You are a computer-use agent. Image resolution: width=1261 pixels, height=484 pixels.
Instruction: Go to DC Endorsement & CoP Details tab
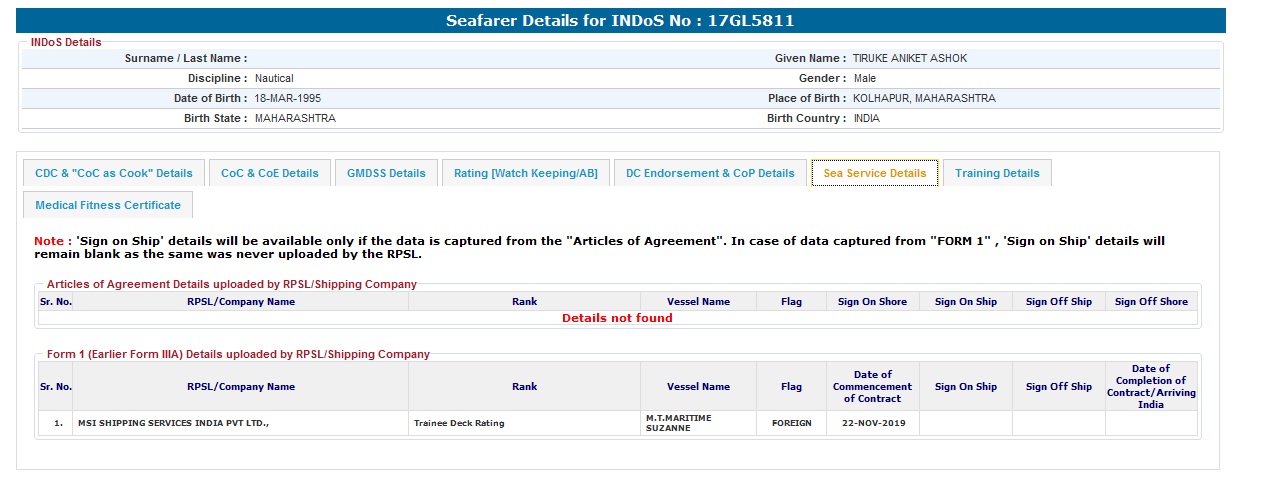click(x=710, y=173)
